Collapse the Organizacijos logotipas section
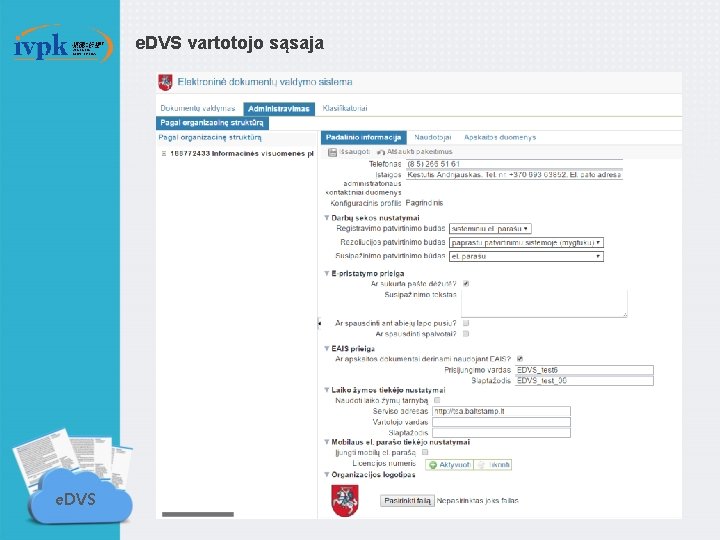The image size is (720, 540). [x=327, y=474]
